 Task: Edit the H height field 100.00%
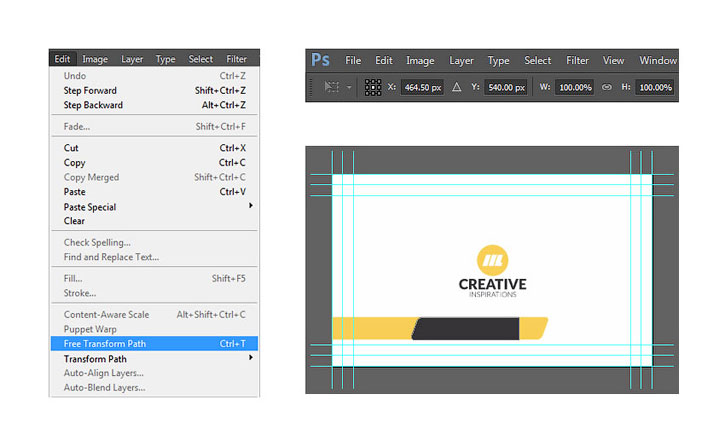click(x=655, y=87)
